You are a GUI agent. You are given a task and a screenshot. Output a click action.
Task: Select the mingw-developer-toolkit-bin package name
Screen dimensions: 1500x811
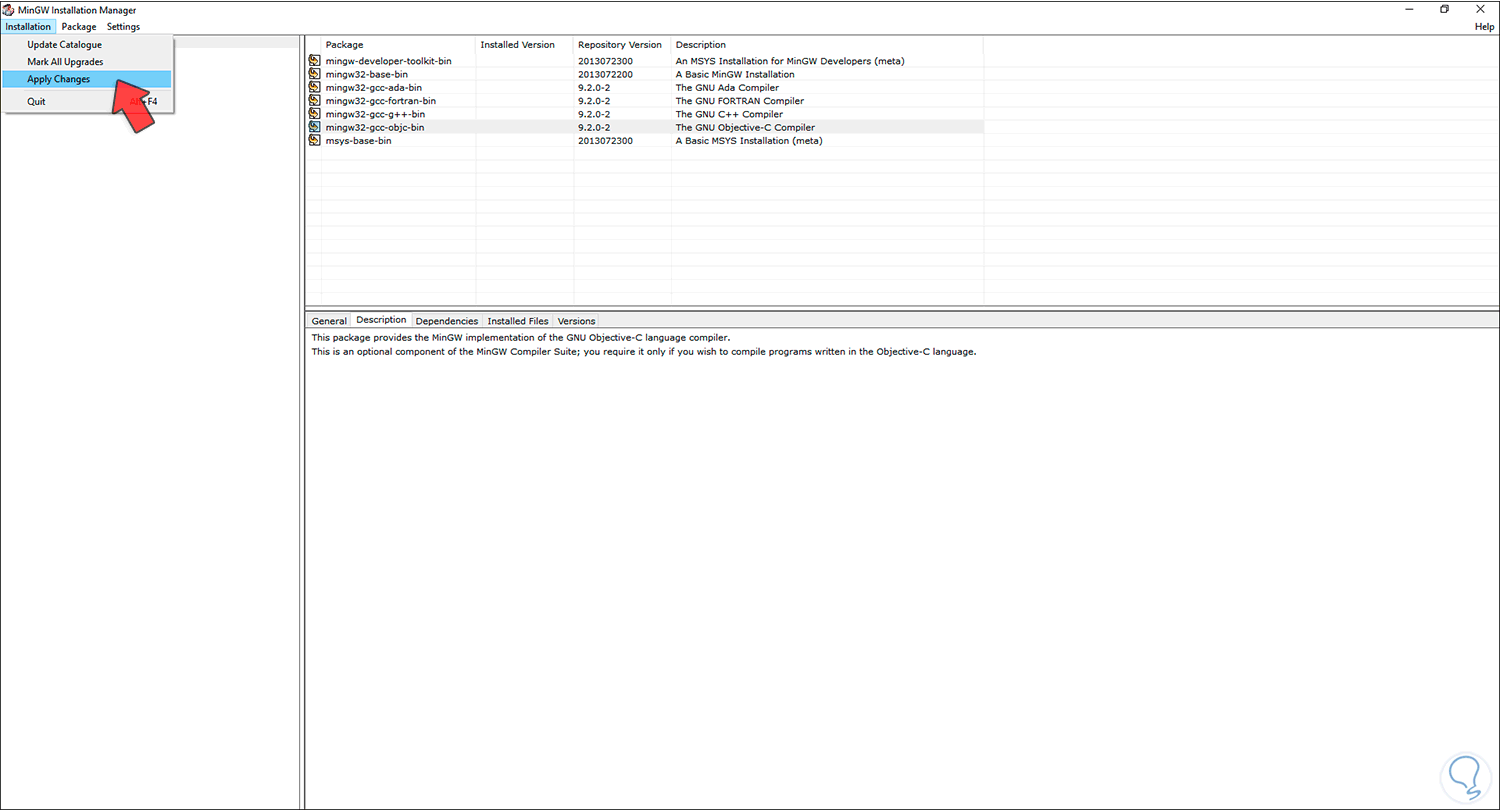(x=388, y=61)
